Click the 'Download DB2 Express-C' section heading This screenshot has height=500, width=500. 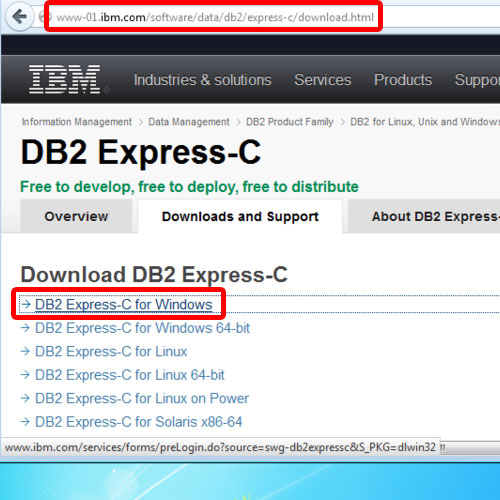pos(154,274)
